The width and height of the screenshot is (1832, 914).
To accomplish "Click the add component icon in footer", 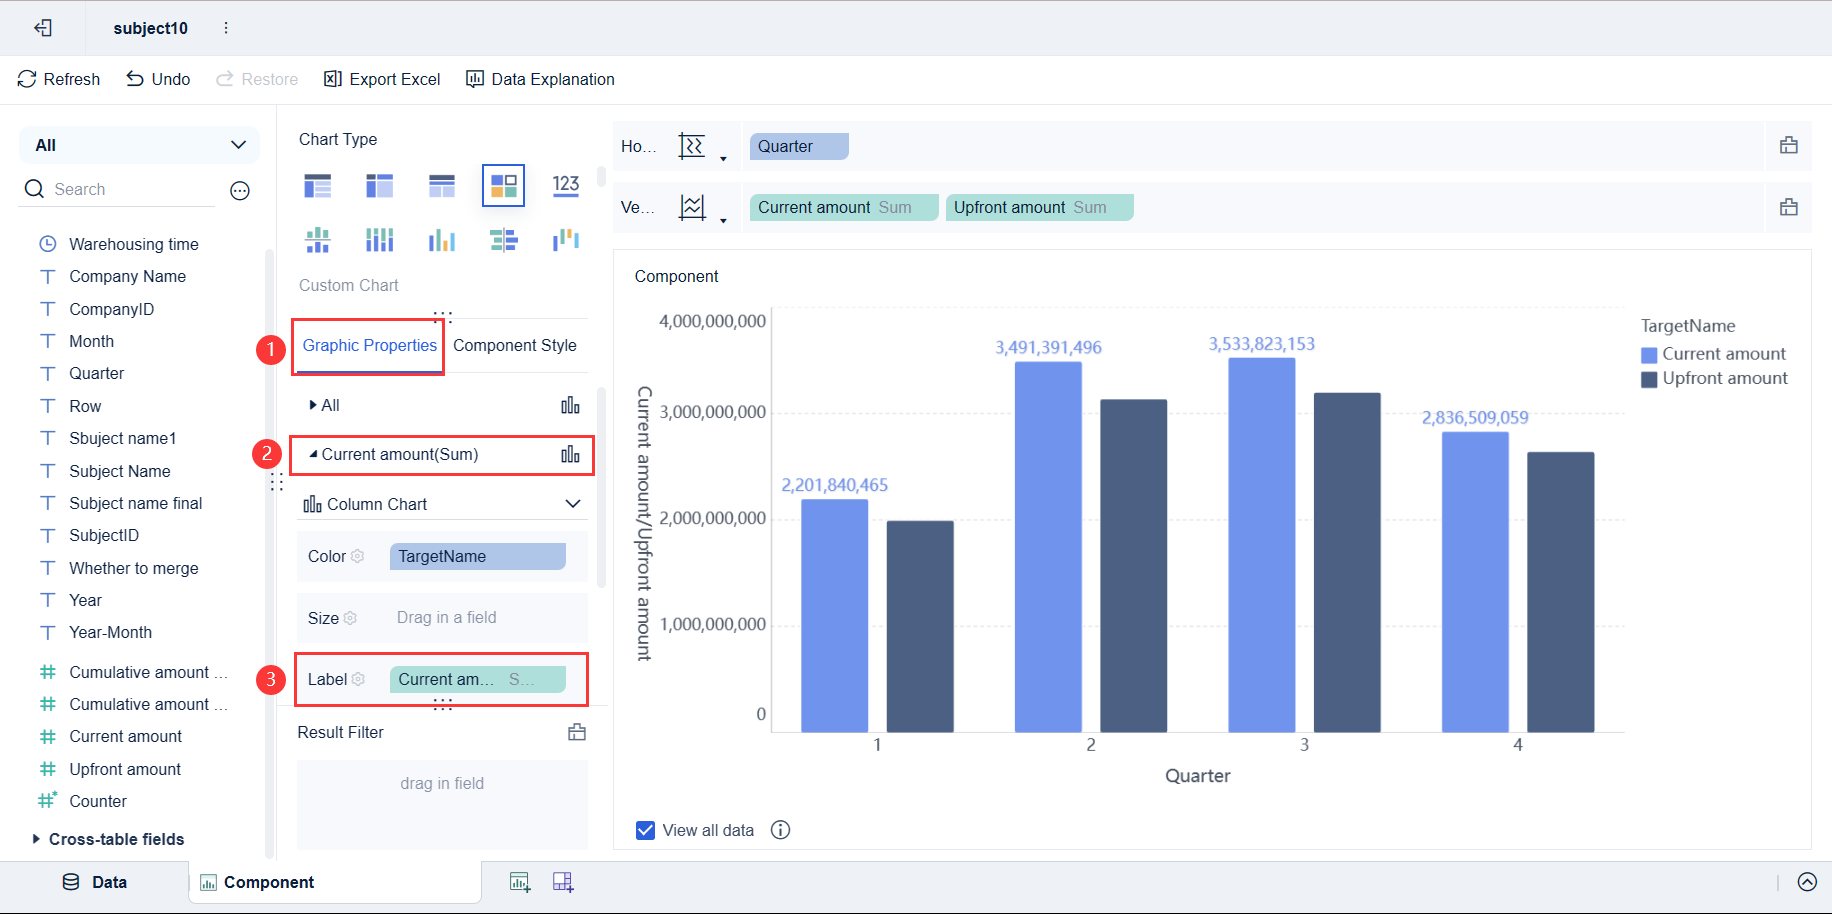I will (520, 882).
